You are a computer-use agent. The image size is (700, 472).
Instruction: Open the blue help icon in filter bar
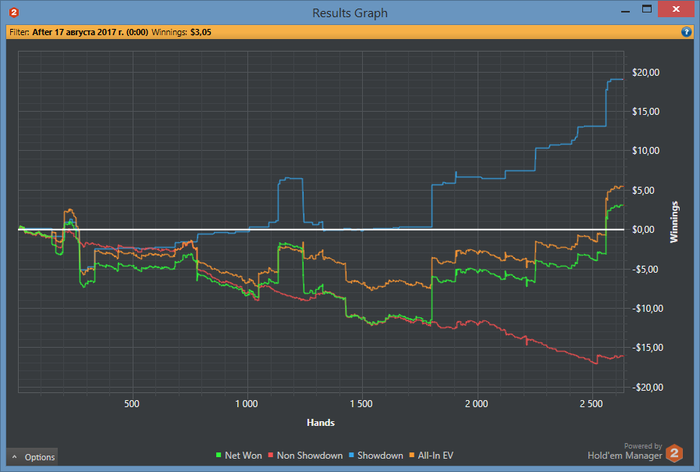click(686, 32)
